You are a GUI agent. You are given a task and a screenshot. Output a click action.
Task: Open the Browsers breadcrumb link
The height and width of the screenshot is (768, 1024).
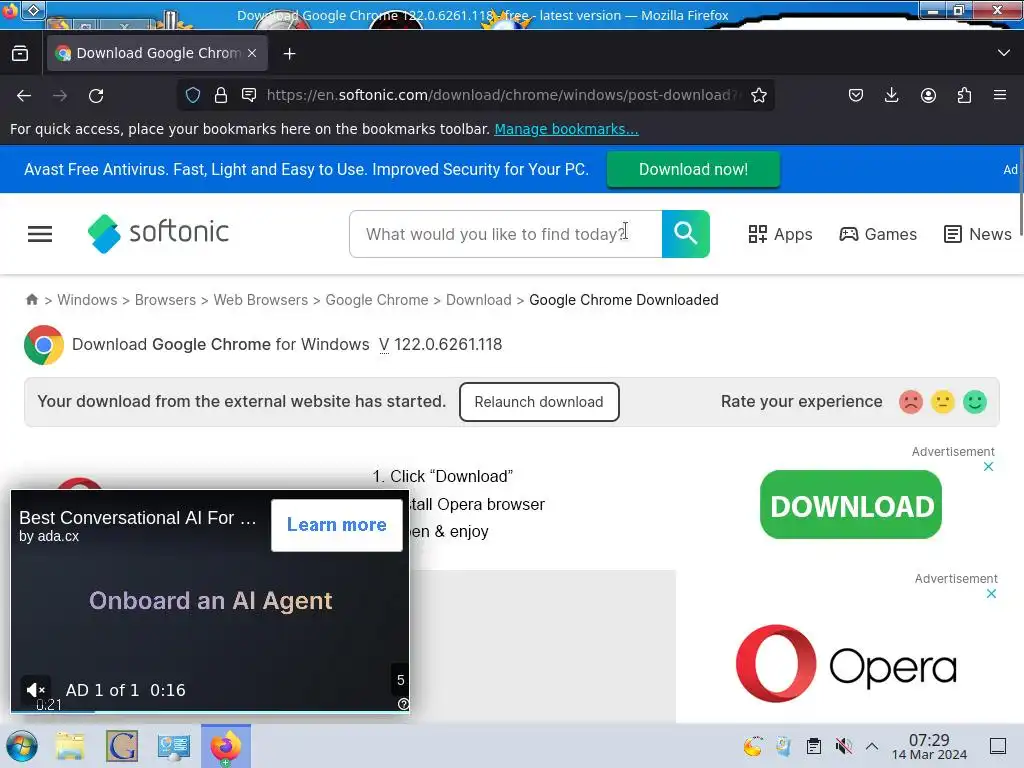(x=165, y=300)
